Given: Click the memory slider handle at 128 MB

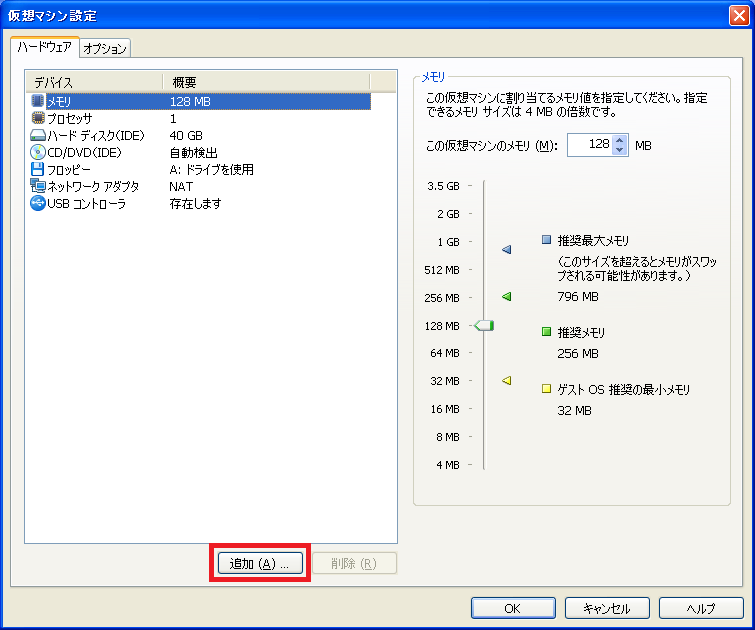Looking at the screenshot, I should (484, 325).
